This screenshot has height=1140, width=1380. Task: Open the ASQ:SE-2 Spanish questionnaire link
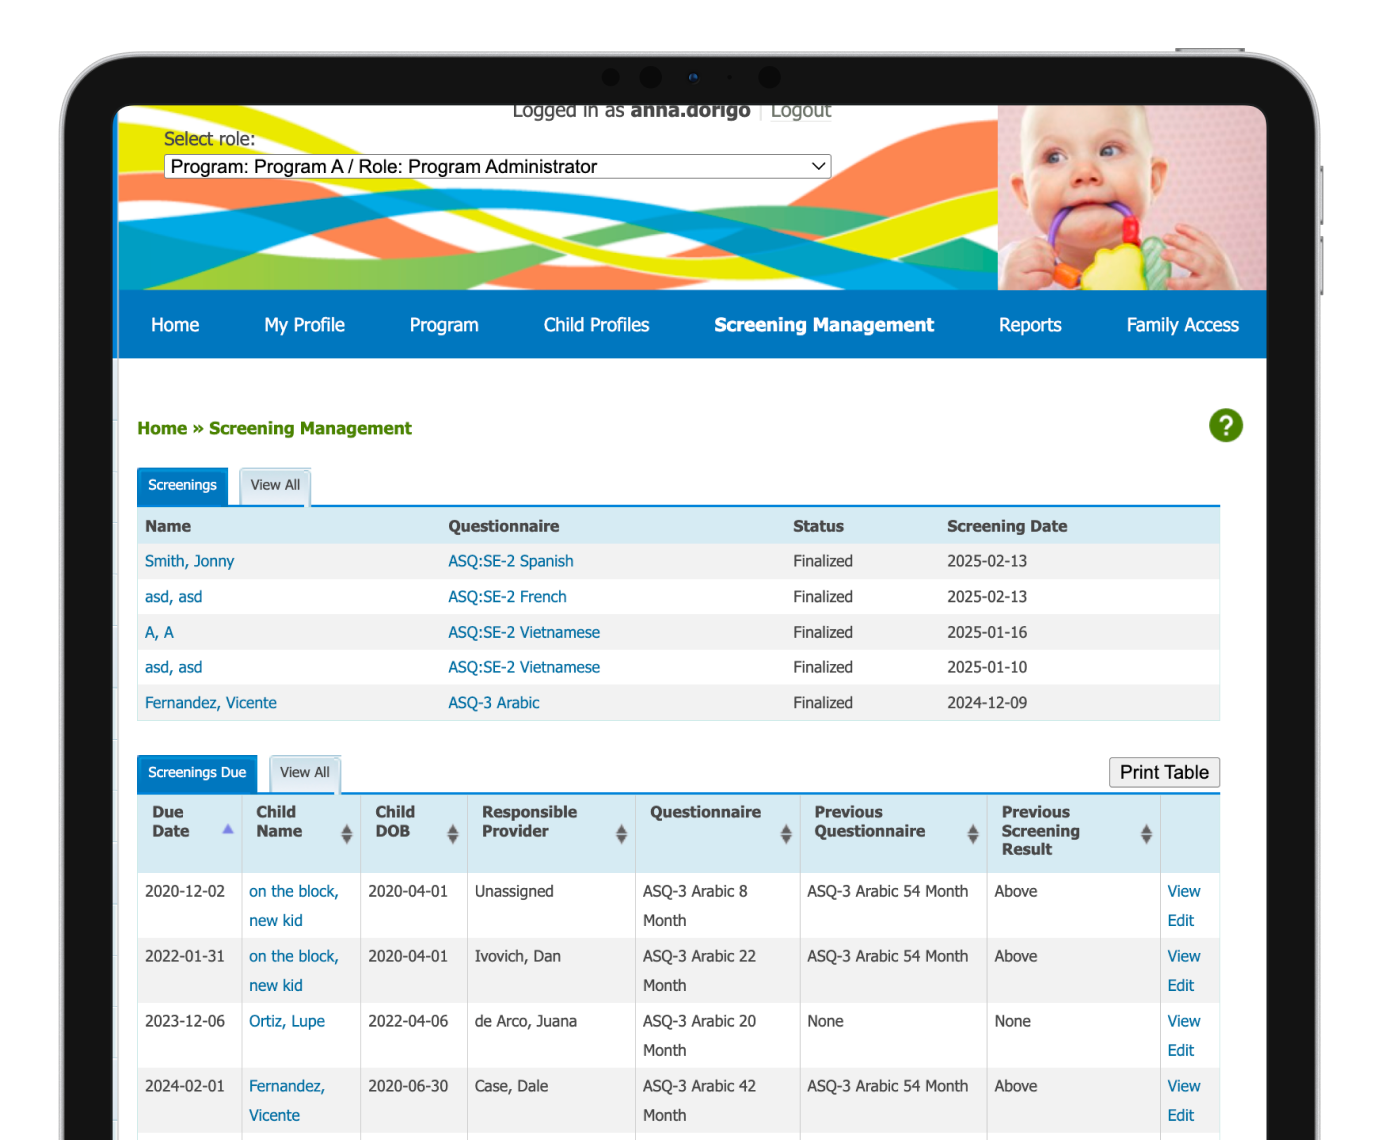[x=510, y=561]
